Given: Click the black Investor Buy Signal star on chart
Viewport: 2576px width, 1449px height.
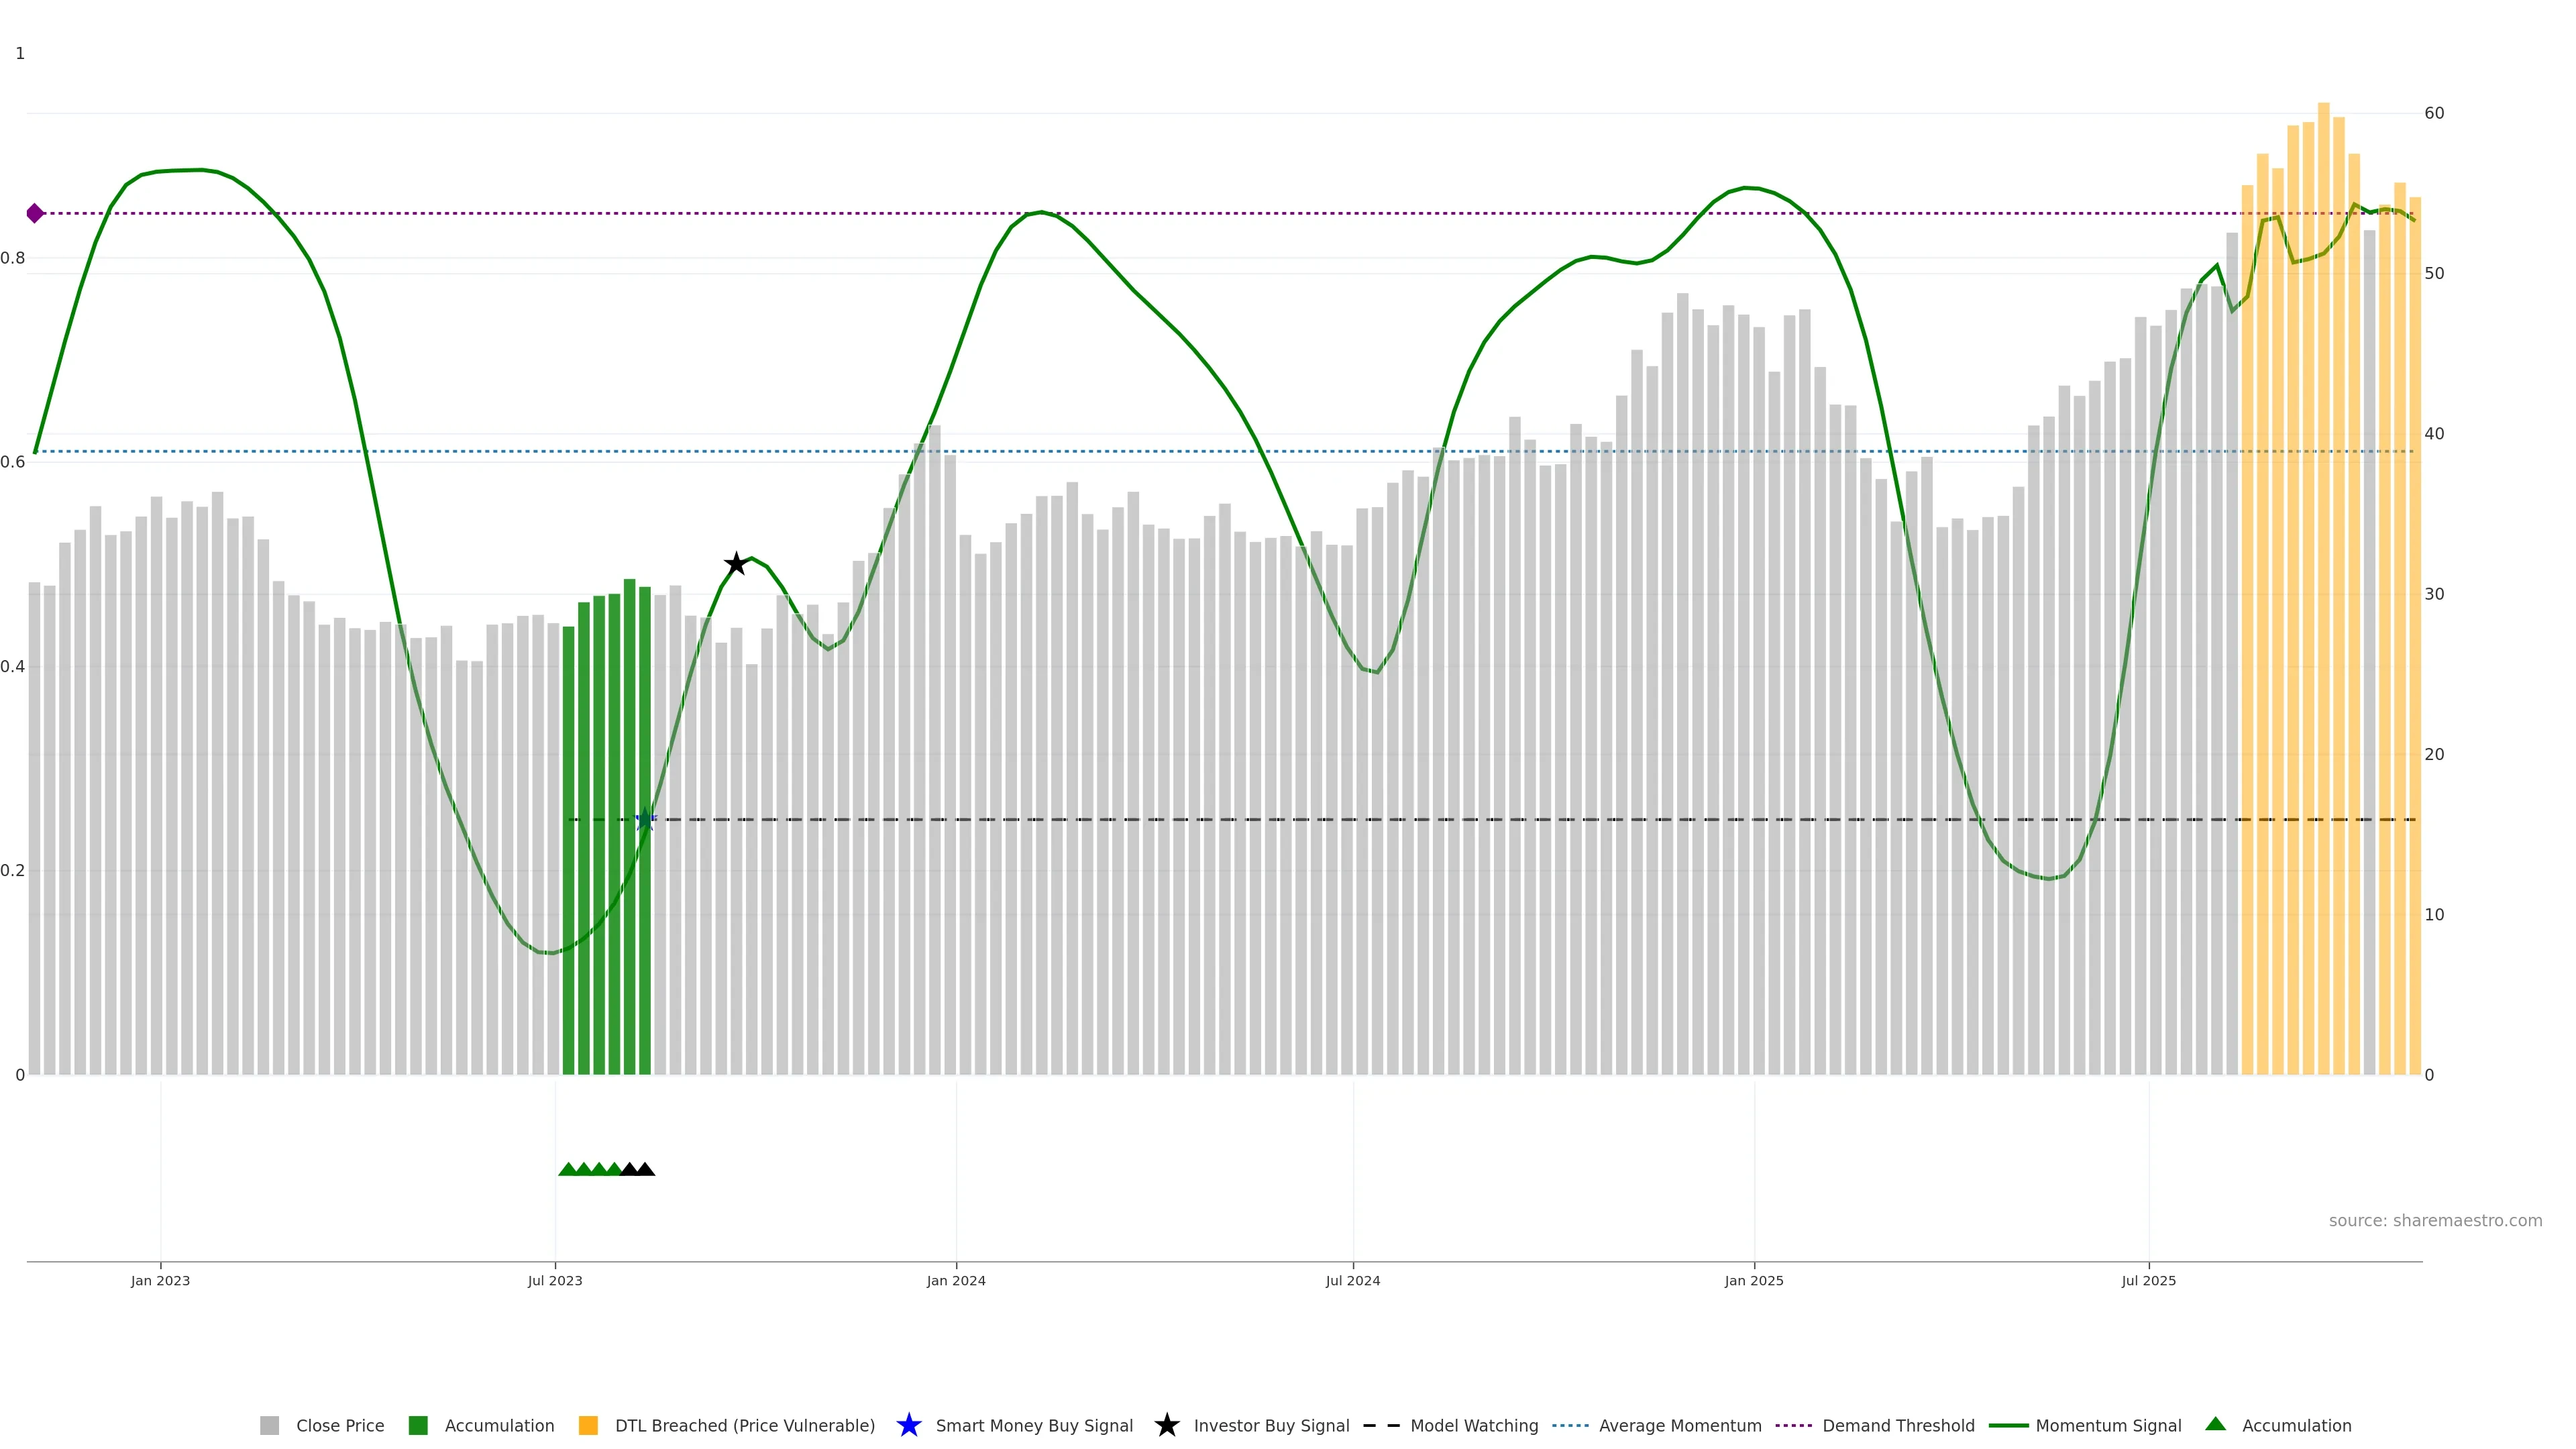Looking at the screenshot, I should 736,564.
